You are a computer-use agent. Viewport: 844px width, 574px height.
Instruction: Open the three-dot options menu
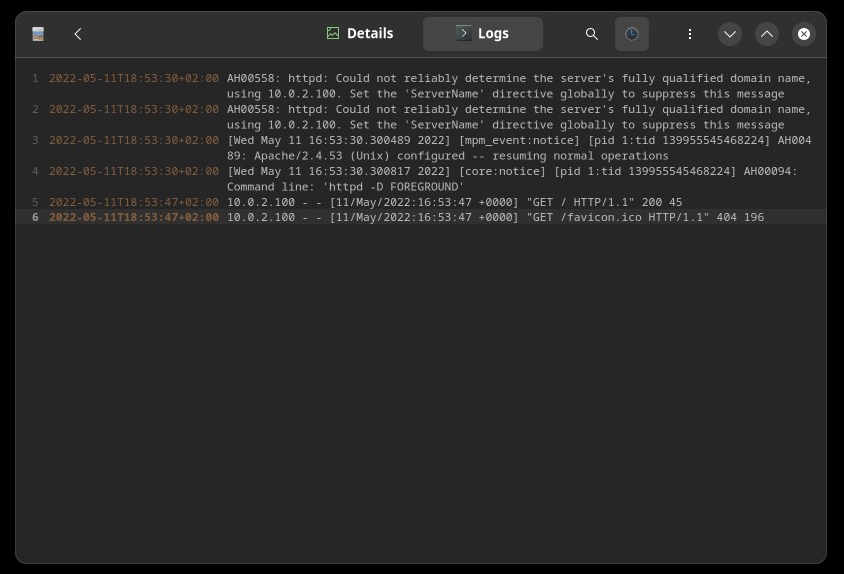point(690,34)
